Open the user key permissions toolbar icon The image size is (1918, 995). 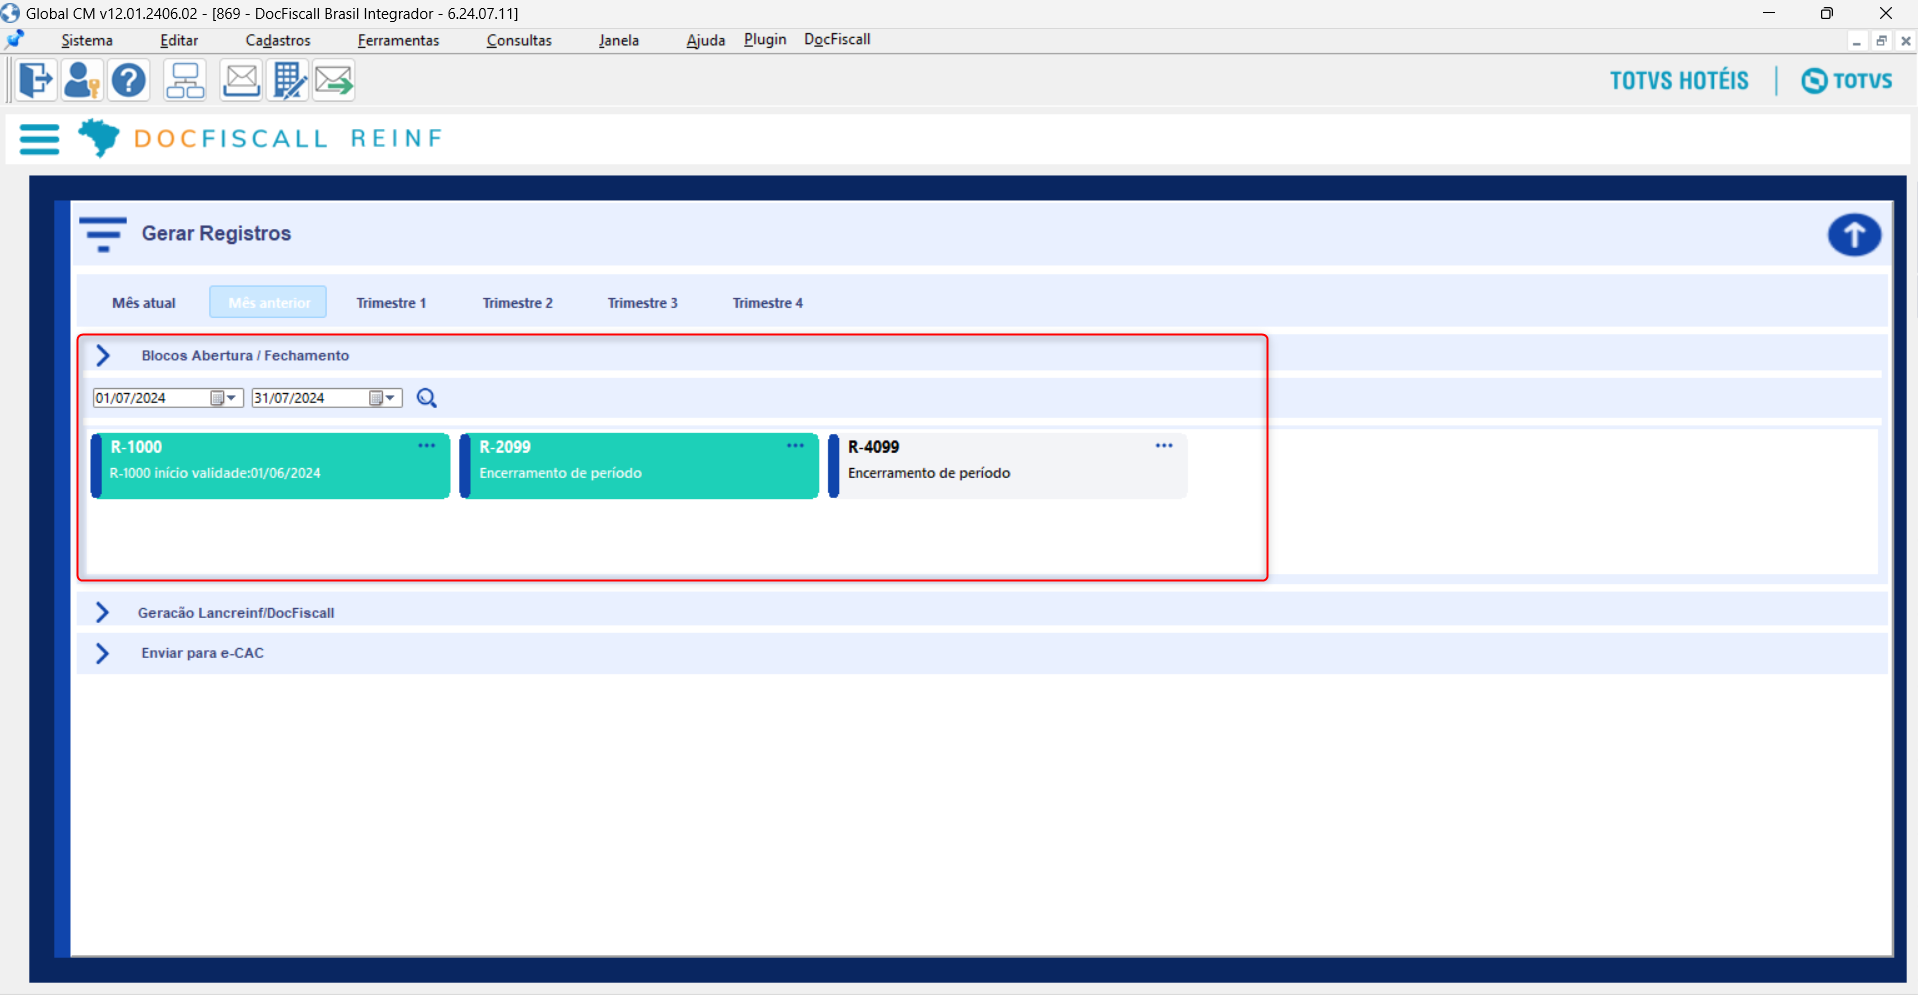coord(81,80)
